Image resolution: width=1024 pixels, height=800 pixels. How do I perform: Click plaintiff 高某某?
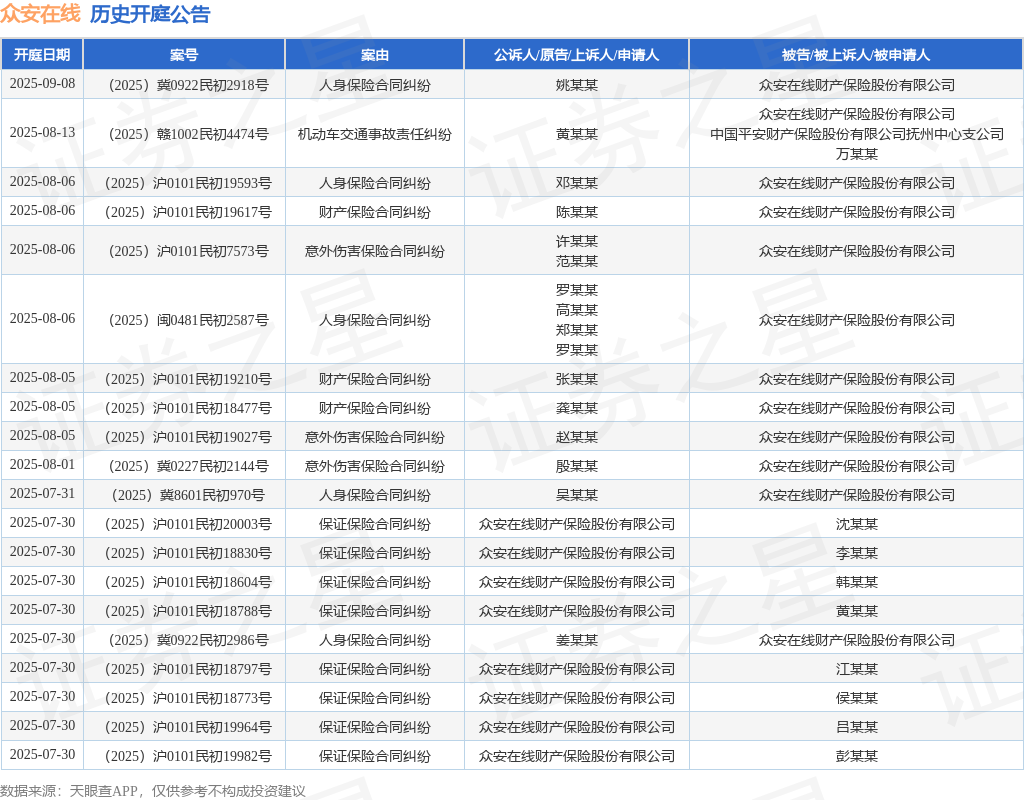coord(577,310)
